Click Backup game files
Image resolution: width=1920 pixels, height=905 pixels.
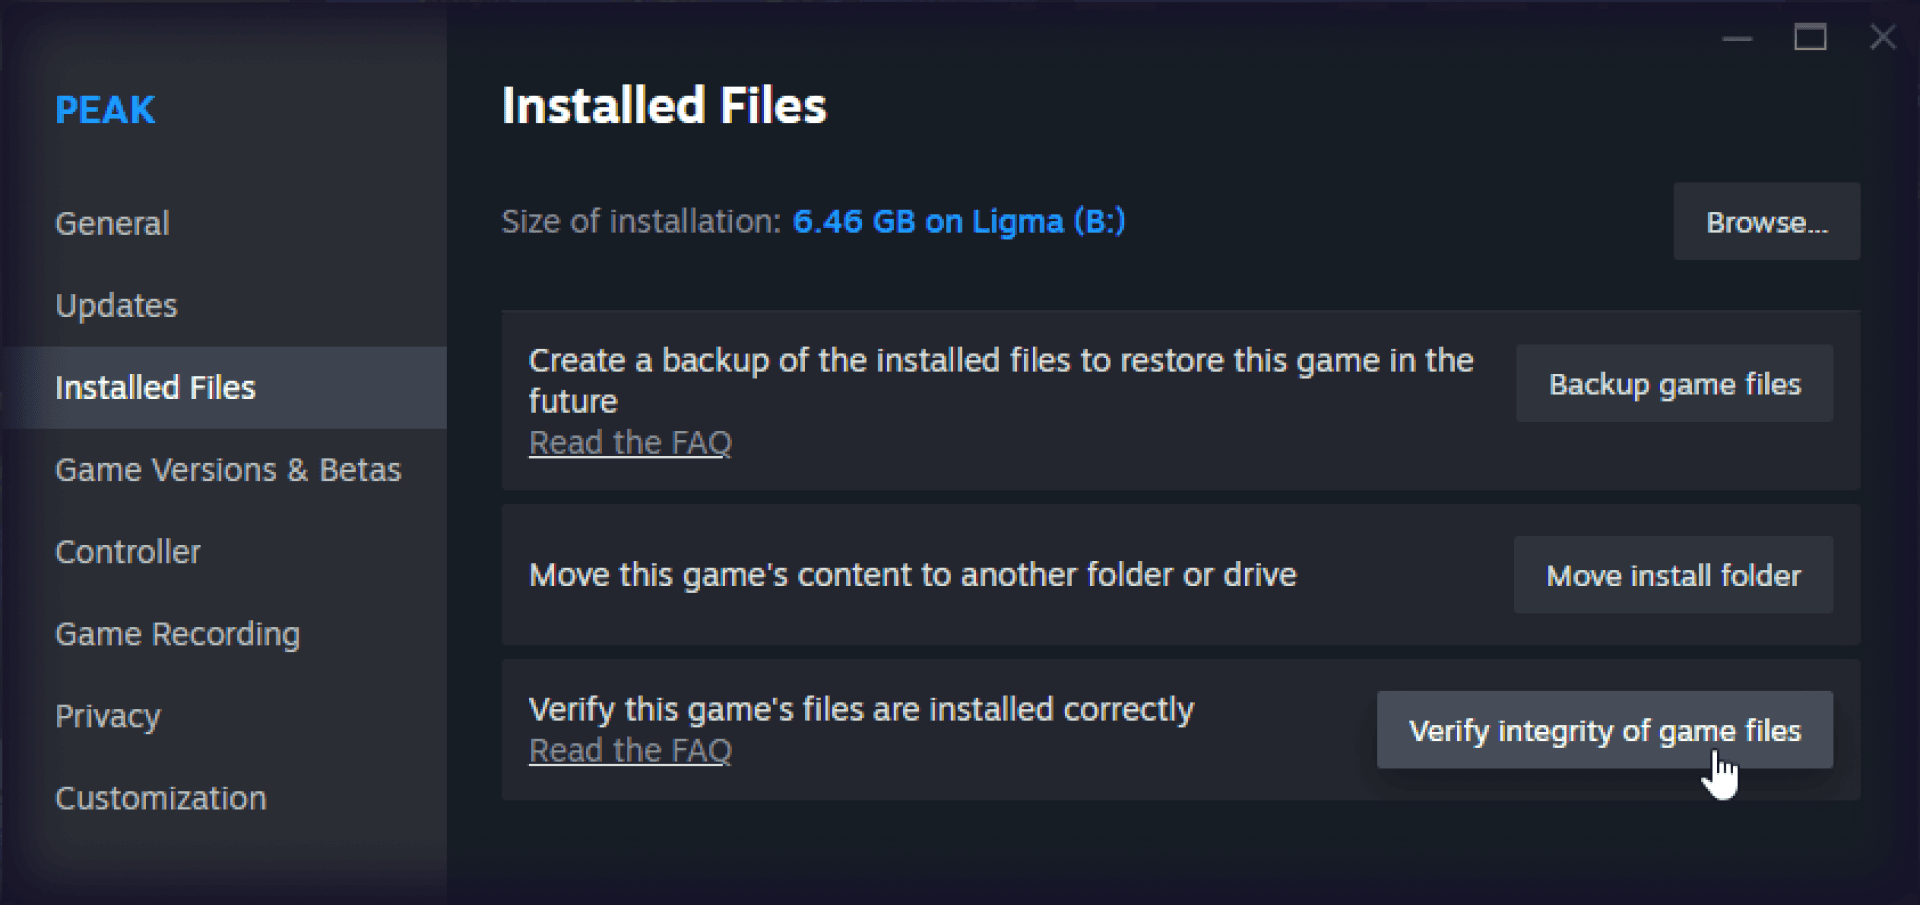click(x=1675, y=384)
